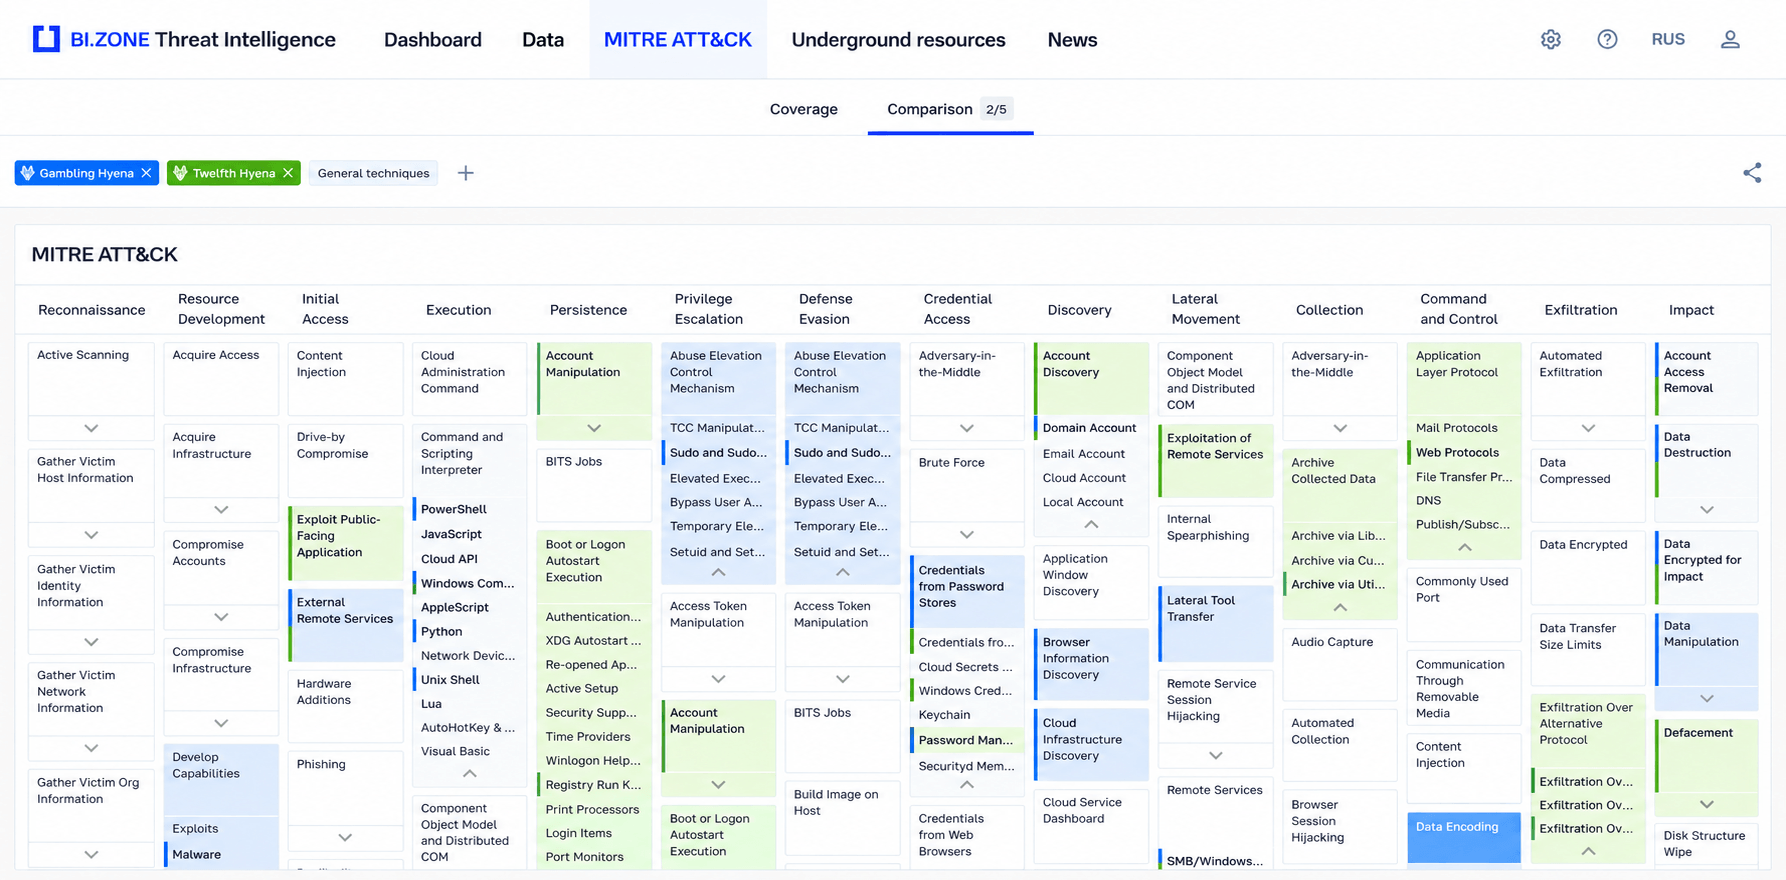This screenshot has width=1786, height=880.
Task: Add another group with plus icon
Action: click(x=466, y=173)
